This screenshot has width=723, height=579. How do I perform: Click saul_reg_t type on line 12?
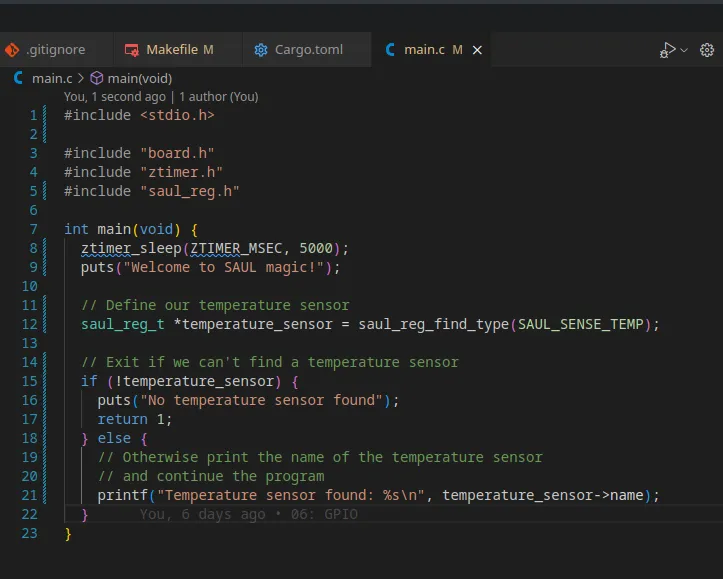tap(123, 325)
